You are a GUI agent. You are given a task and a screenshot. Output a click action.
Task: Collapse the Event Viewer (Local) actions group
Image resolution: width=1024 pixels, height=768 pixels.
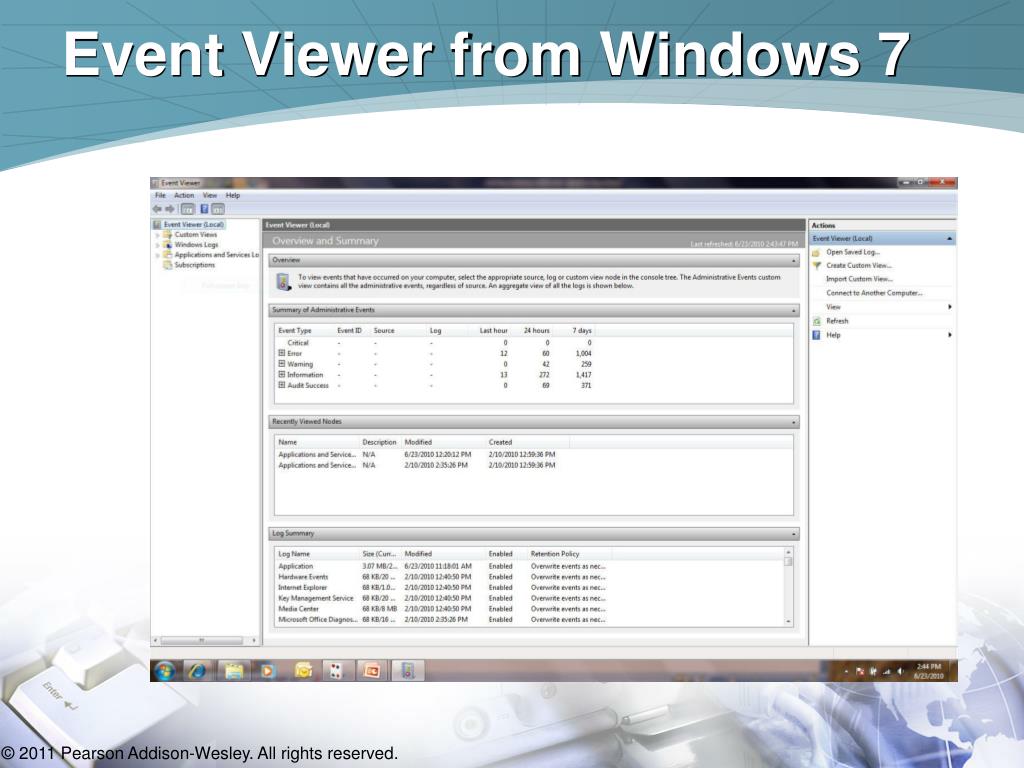click(x=949, y=239)
